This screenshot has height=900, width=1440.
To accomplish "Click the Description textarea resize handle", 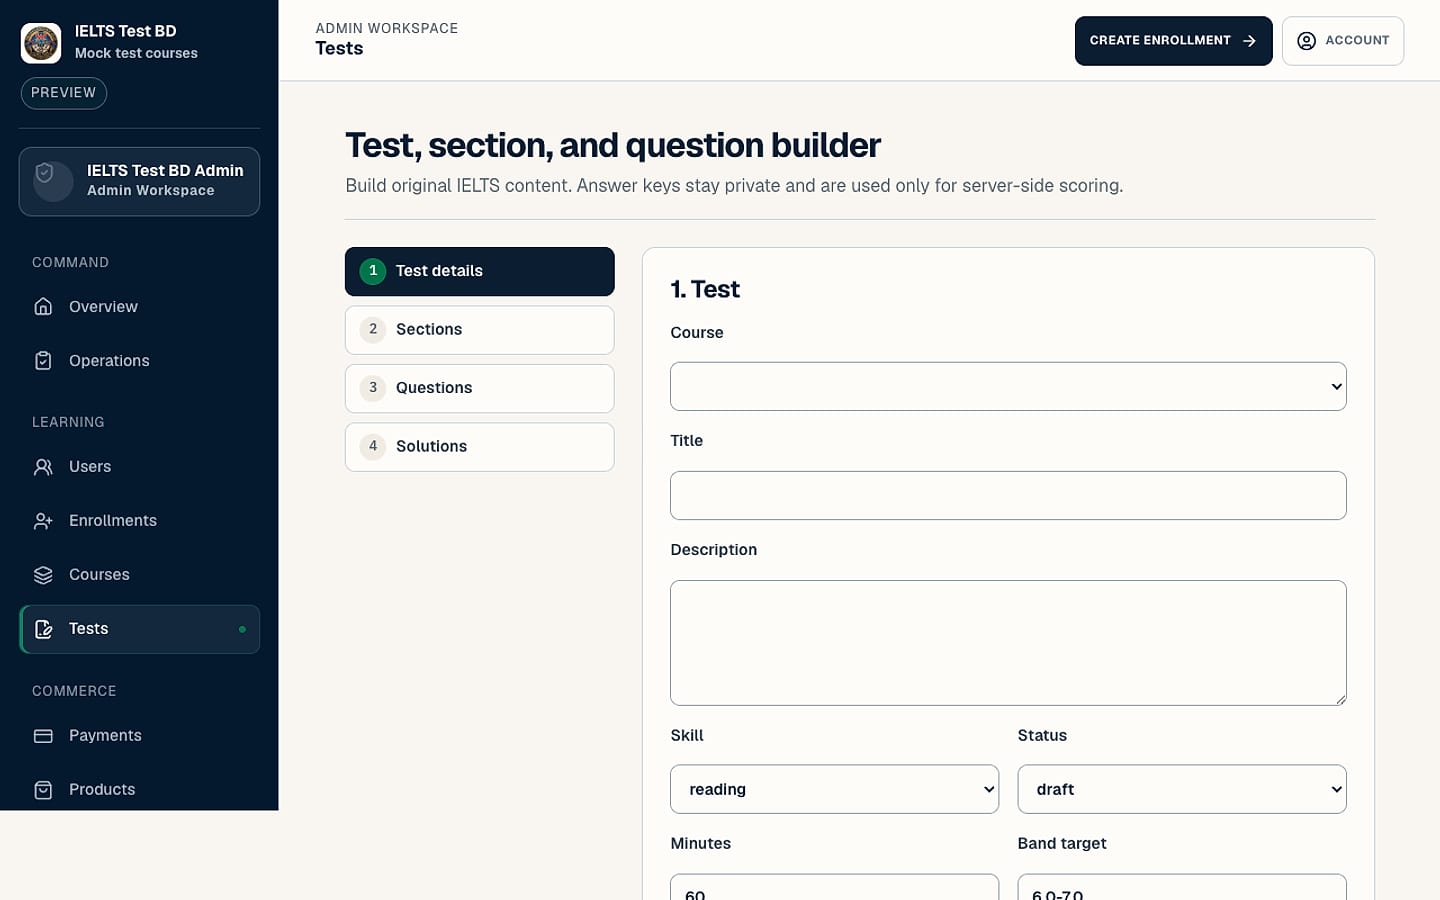I will [1340, 699].
